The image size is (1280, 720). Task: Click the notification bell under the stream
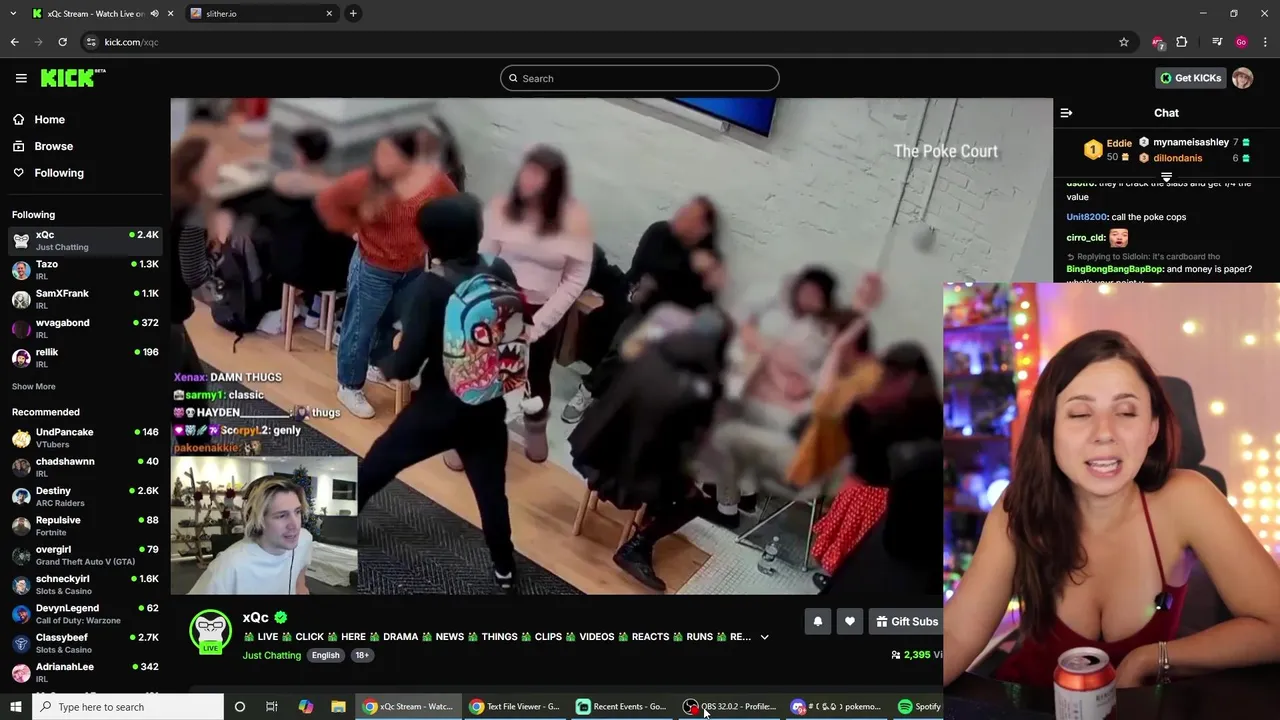(818, 621)
